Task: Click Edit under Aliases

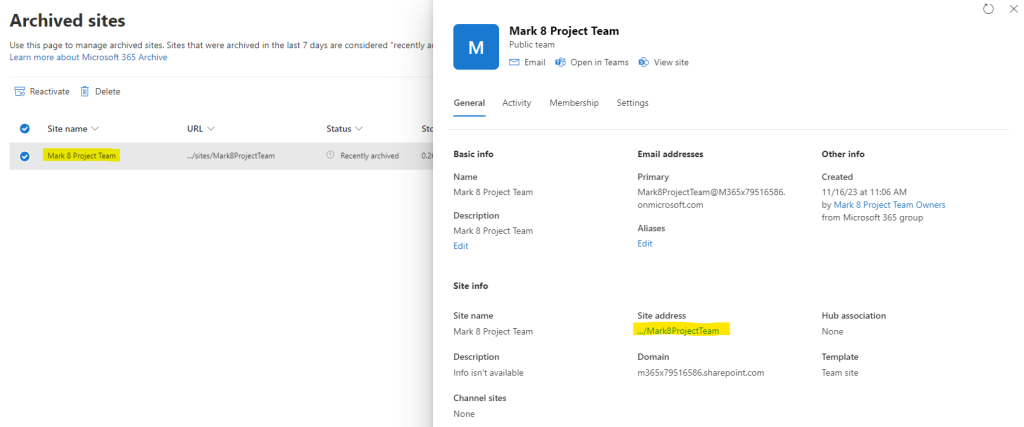Action: (x=645, y=244)
